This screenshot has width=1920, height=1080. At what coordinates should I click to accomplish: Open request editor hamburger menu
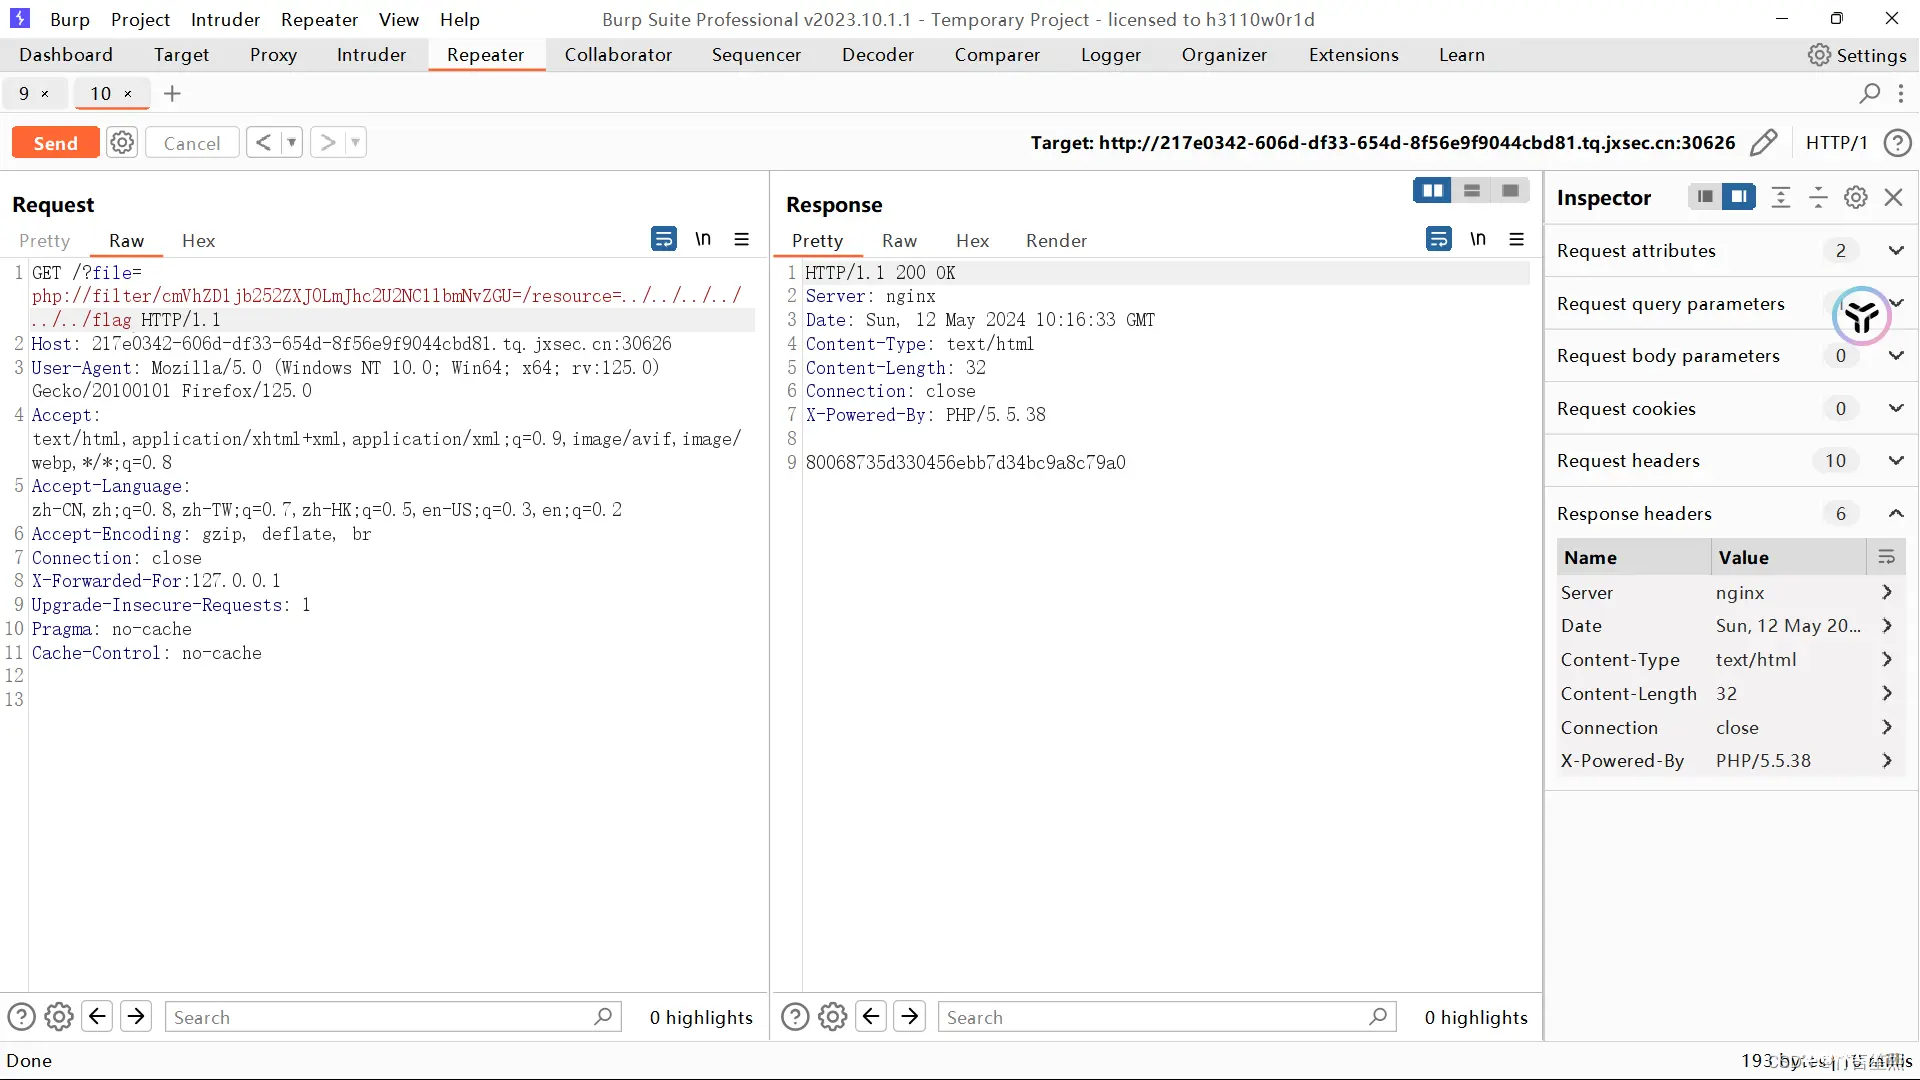[741, 239]
